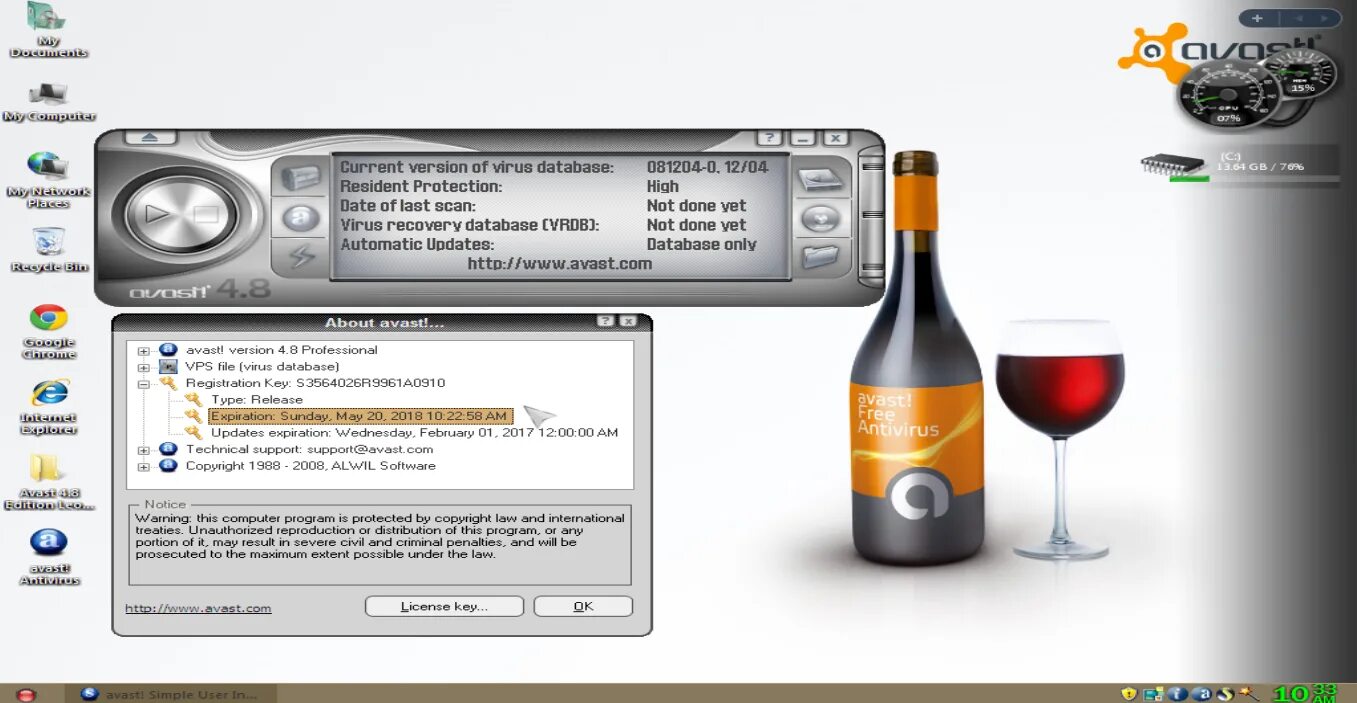Click the License key... button
This screenshot has height=703, width=1357.
pyautogui.click(x=444, y=606)
